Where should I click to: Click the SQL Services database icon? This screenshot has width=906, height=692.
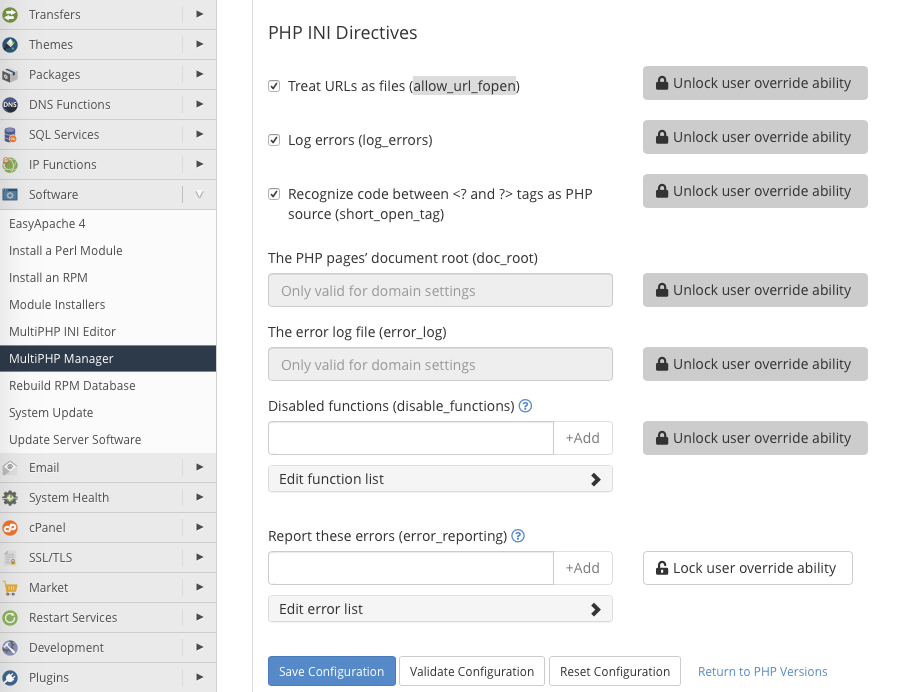coord(10,135)
